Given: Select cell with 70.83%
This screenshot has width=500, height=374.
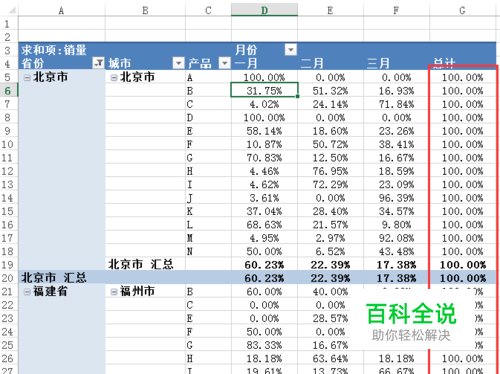Looking at the screenshot, I should 264,158.
